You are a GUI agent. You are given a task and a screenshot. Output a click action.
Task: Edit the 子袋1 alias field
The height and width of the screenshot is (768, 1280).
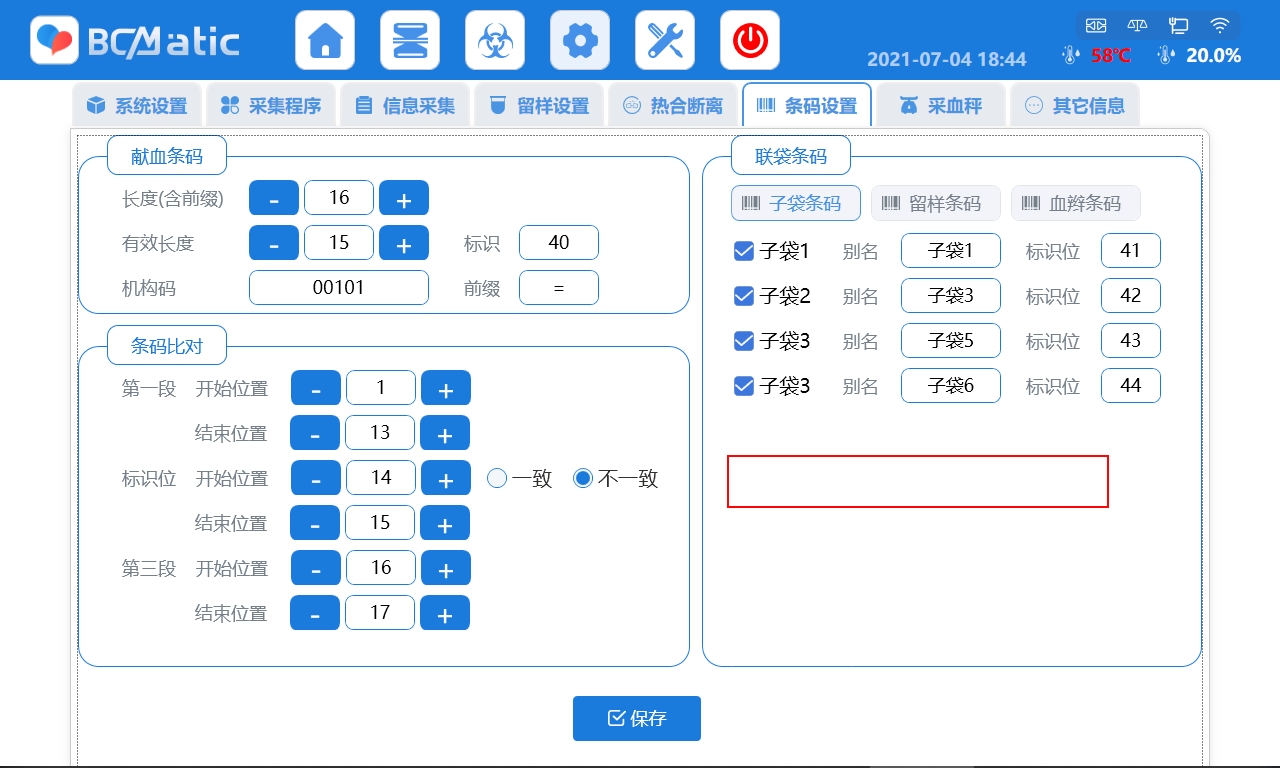click(x=951, y=251)
